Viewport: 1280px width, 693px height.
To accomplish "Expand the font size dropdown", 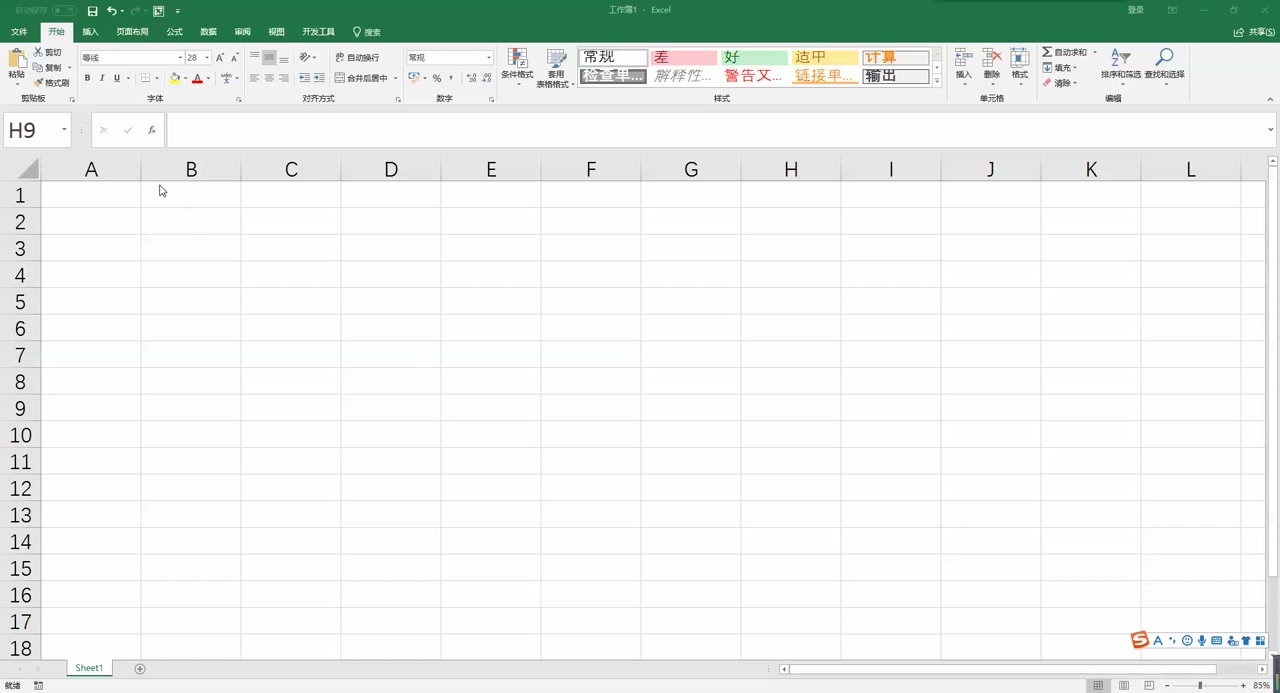I will pos(207,58).
